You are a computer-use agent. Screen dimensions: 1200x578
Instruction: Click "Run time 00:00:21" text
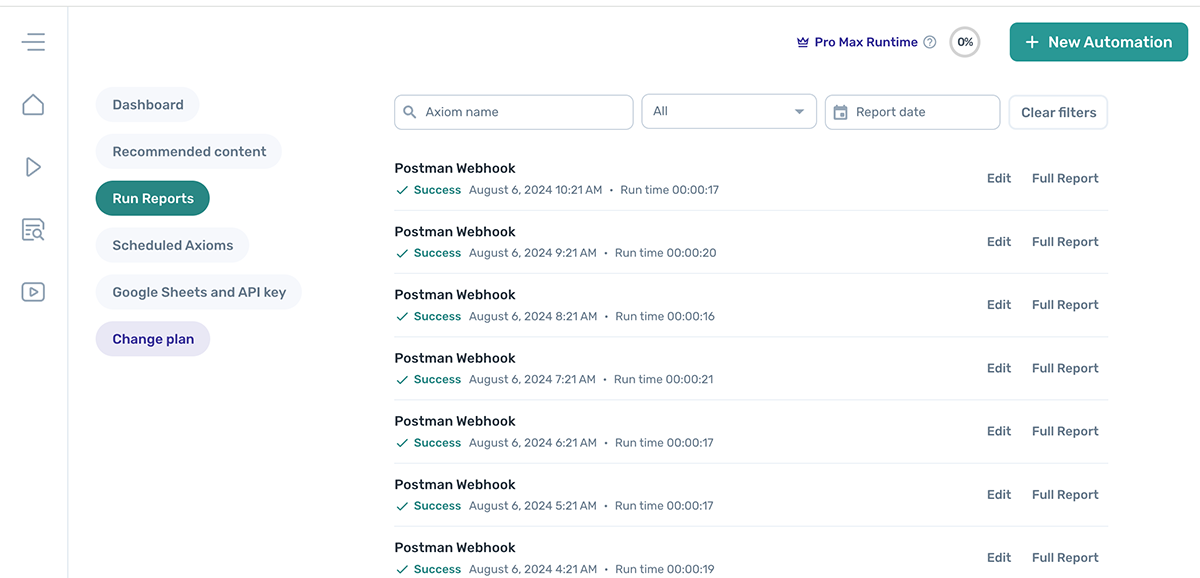pos(664,379)
